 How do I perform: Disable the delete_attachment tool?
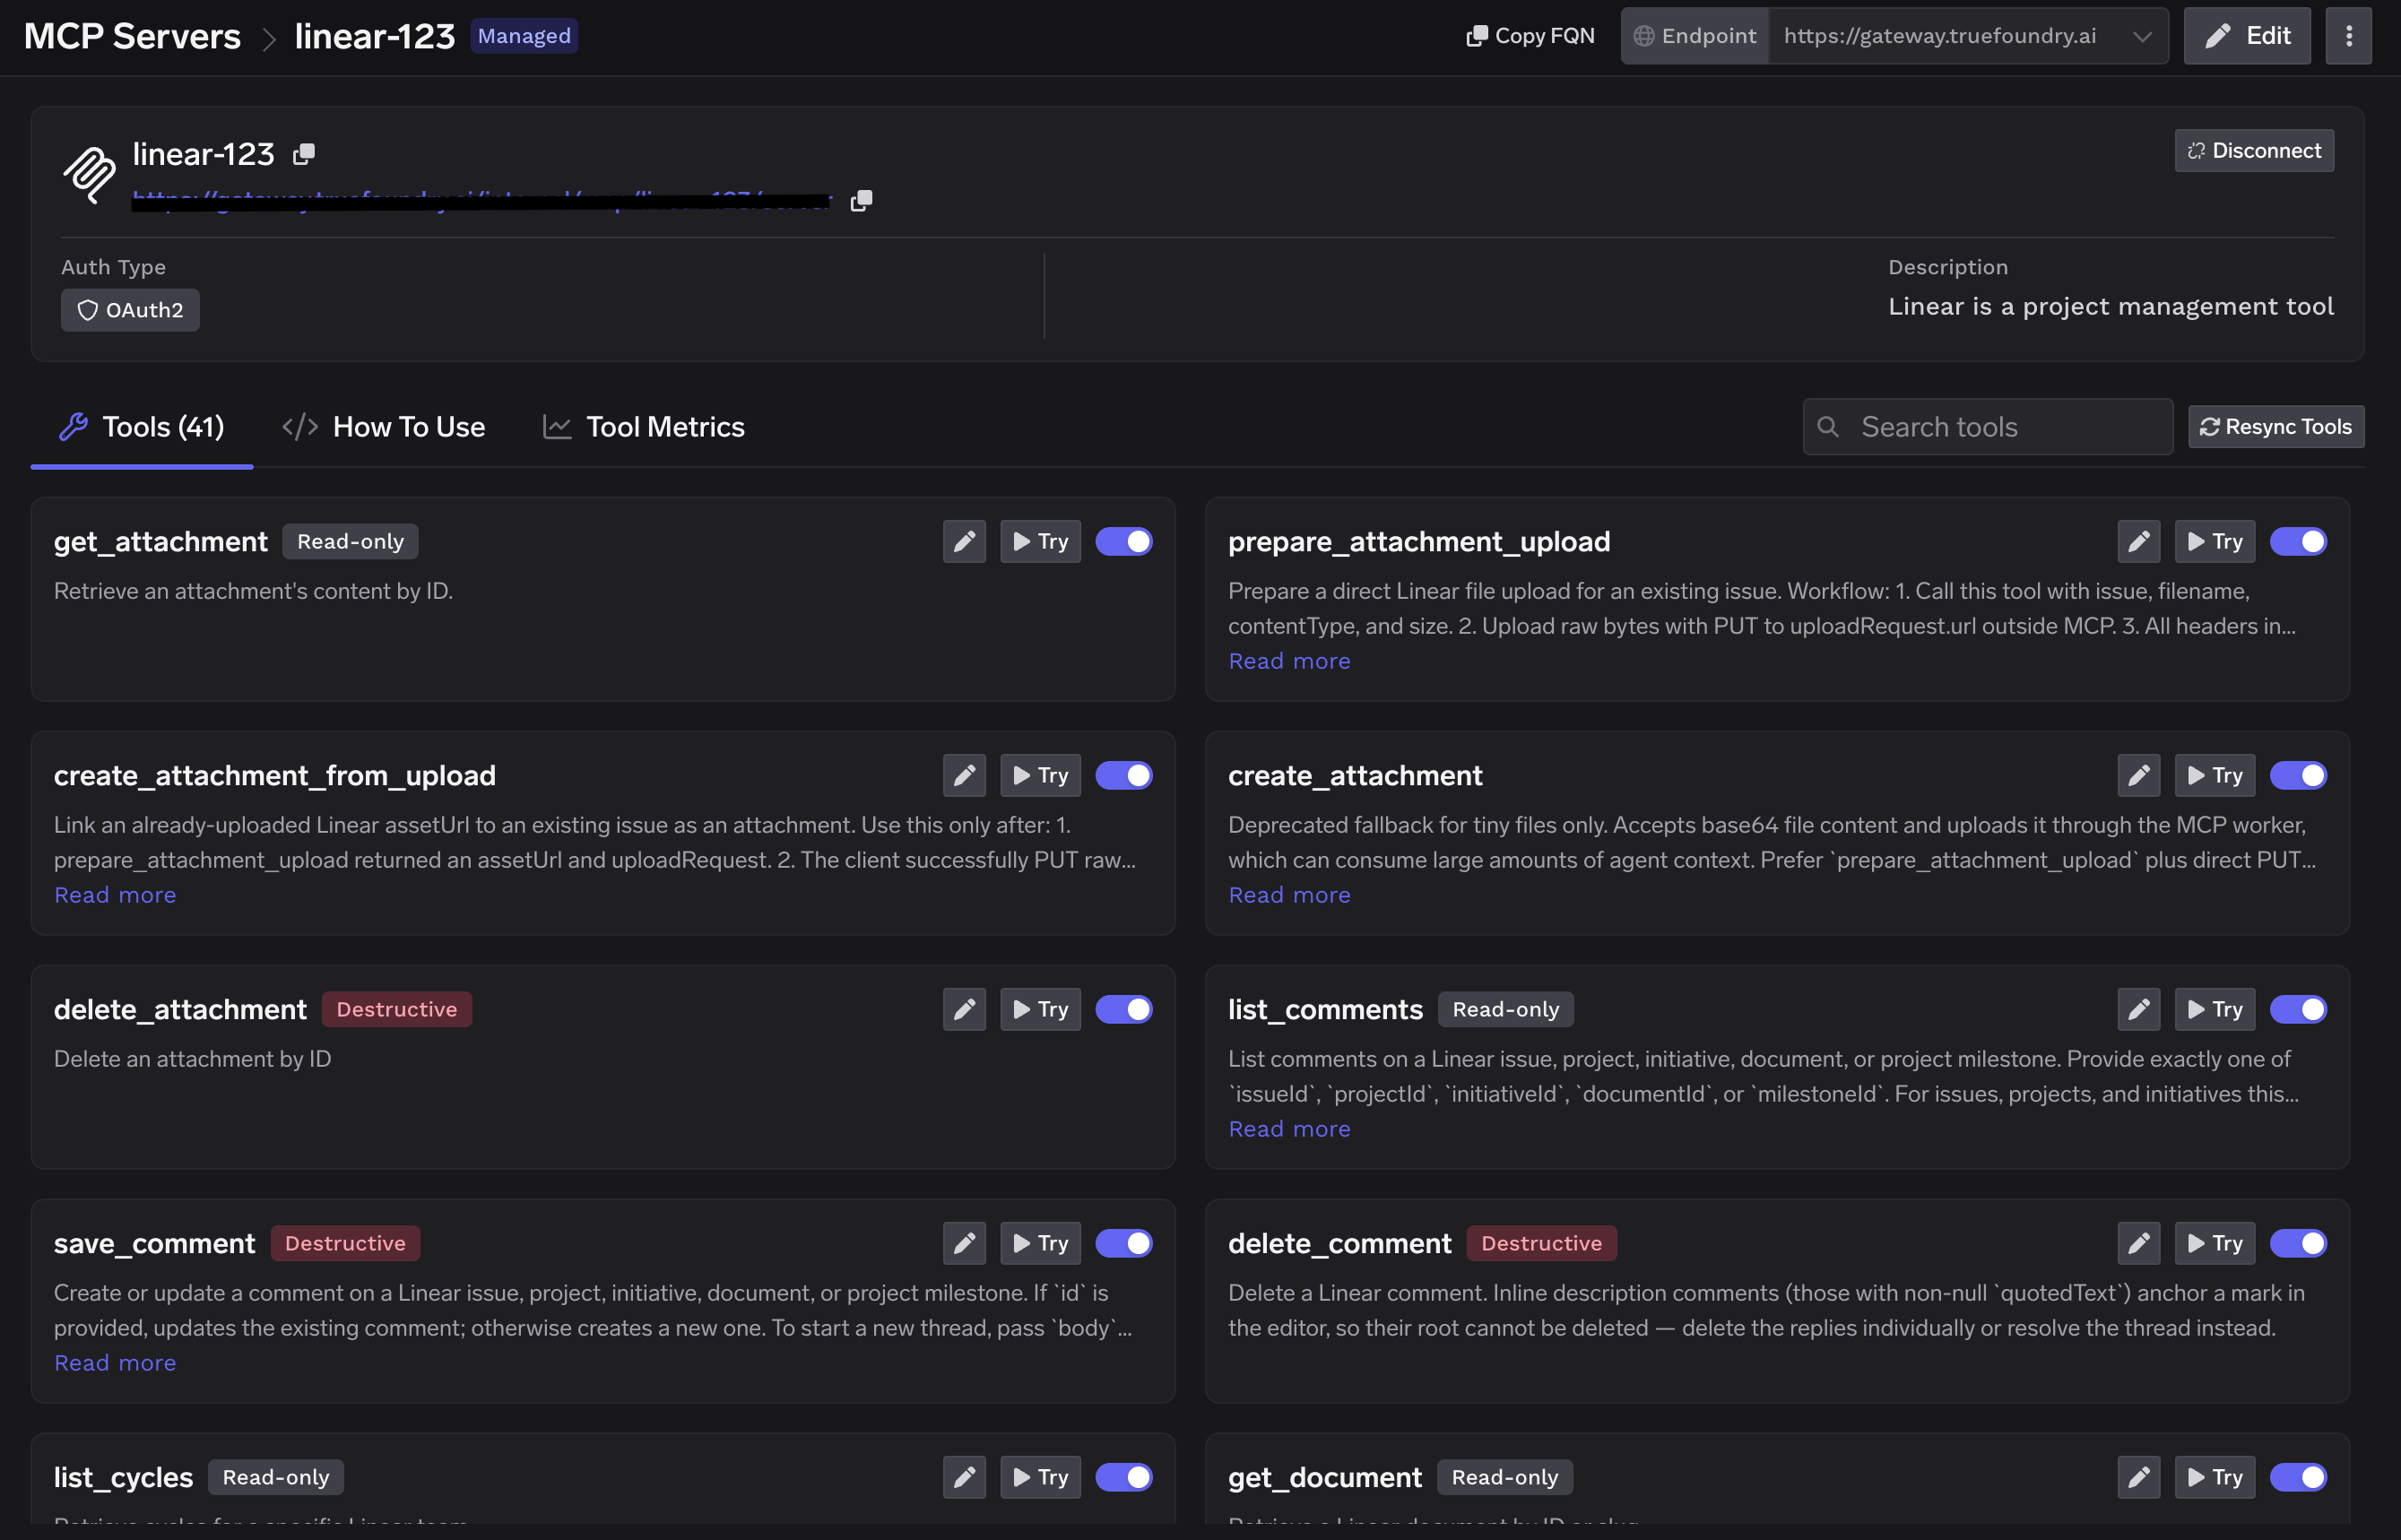click(x=1124, y=1009)
